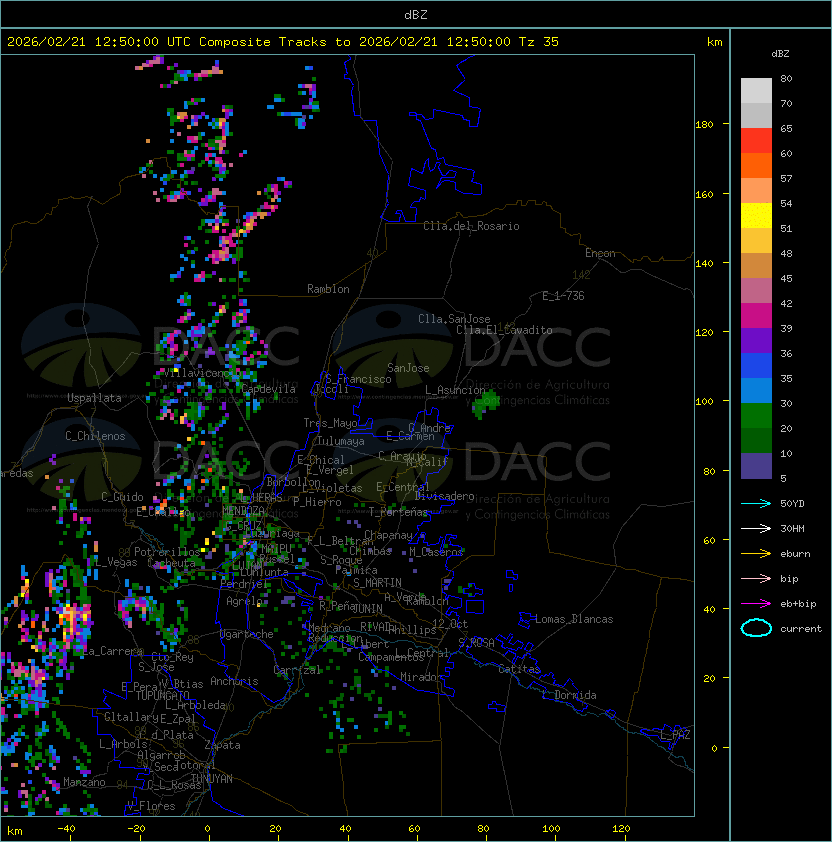The width and height of the screenshot is (832, 842).
Task: Click the 'Capdevila' map label
Action: click(268, 389)
